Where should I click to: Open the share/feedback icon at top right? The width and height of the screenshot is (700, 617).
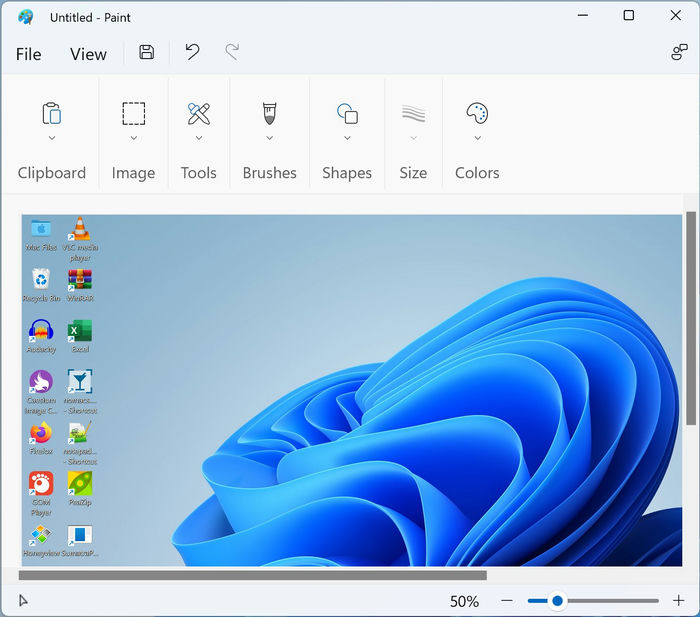tap(679, 52)
